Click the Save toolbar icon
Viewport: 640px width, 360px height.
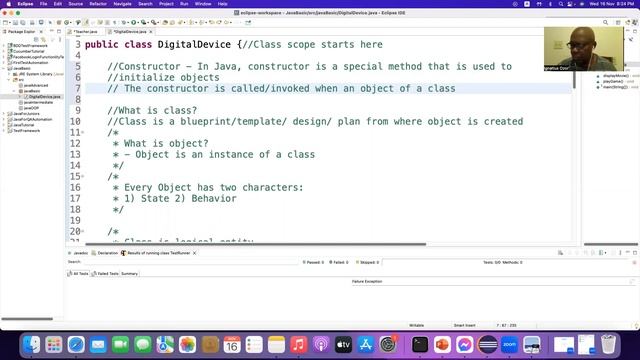click(16, 22)
